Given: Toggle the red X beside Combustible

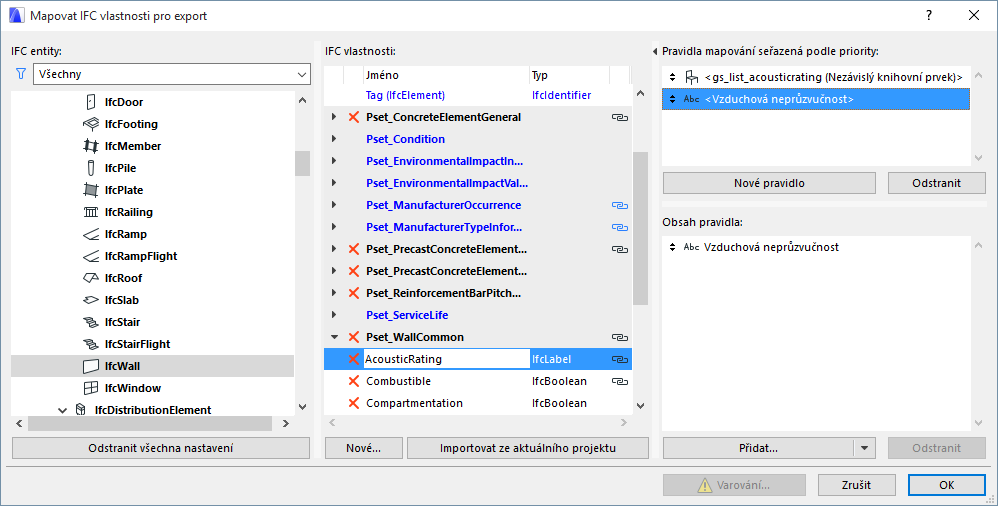Looking at the screenshot, I should (x=353, y=381).
